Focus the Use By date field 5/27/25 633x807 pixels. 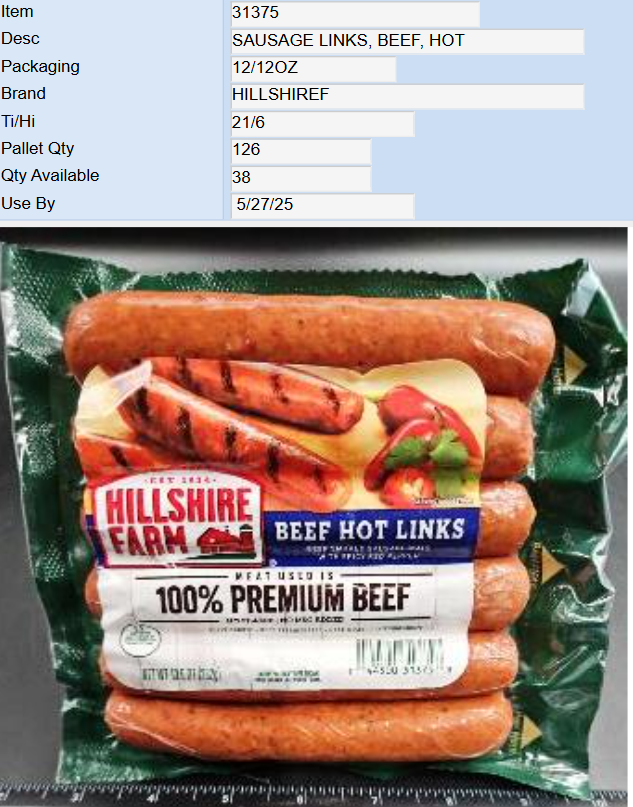click(323, 206)
